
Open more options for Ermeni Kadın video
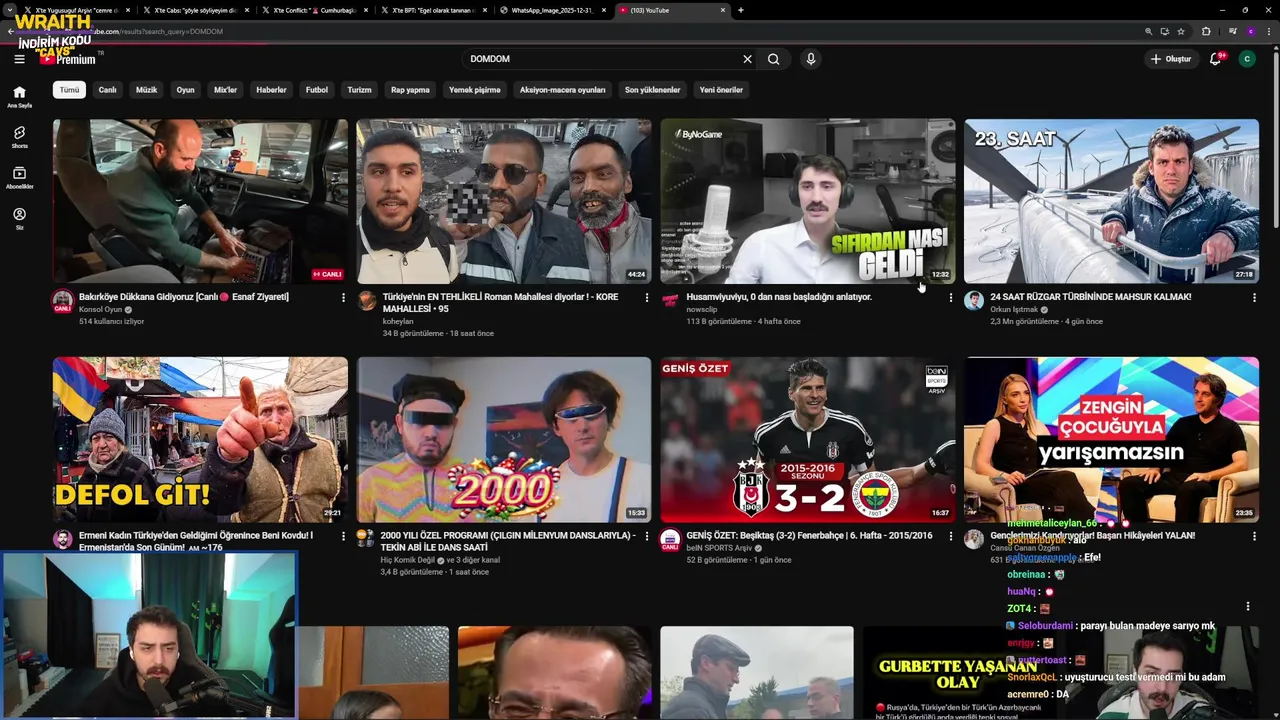343,536
